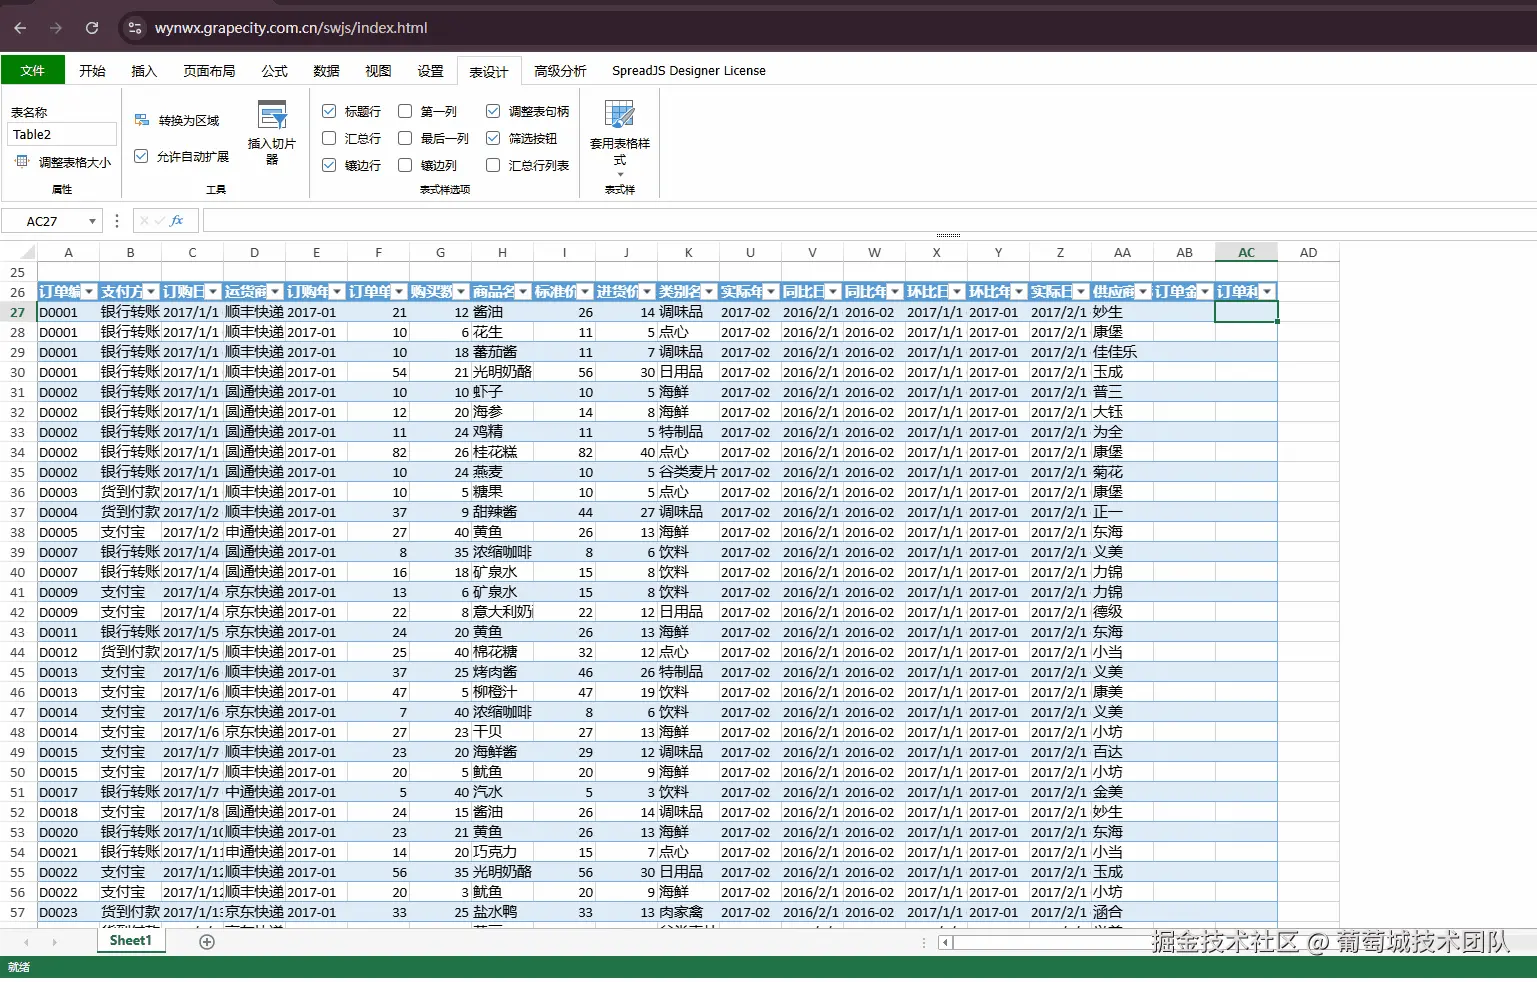Click the formula bar confirm checkmark icon

tap(160, 221)
